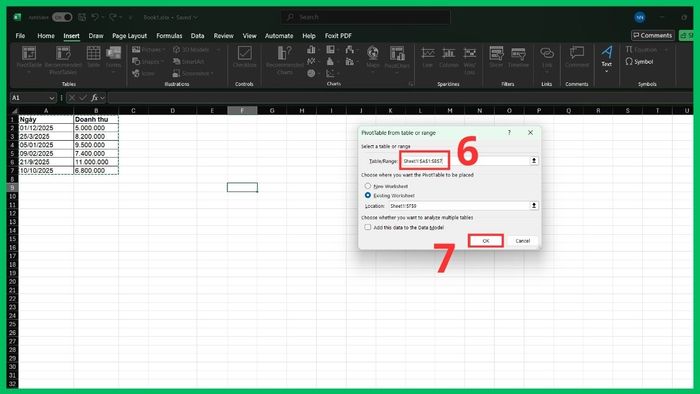
Task: Confirm the PivotTable dialog with OK
Action: coord(486,241)
